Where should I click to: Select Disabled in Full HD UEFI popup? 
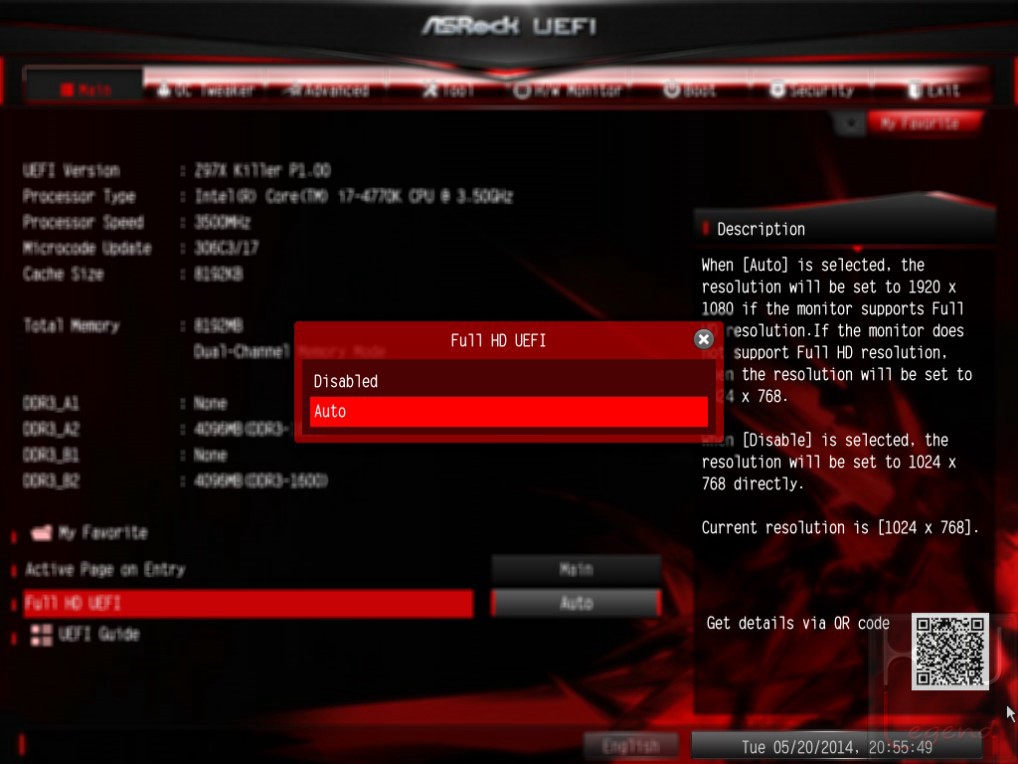click(508, 381)
